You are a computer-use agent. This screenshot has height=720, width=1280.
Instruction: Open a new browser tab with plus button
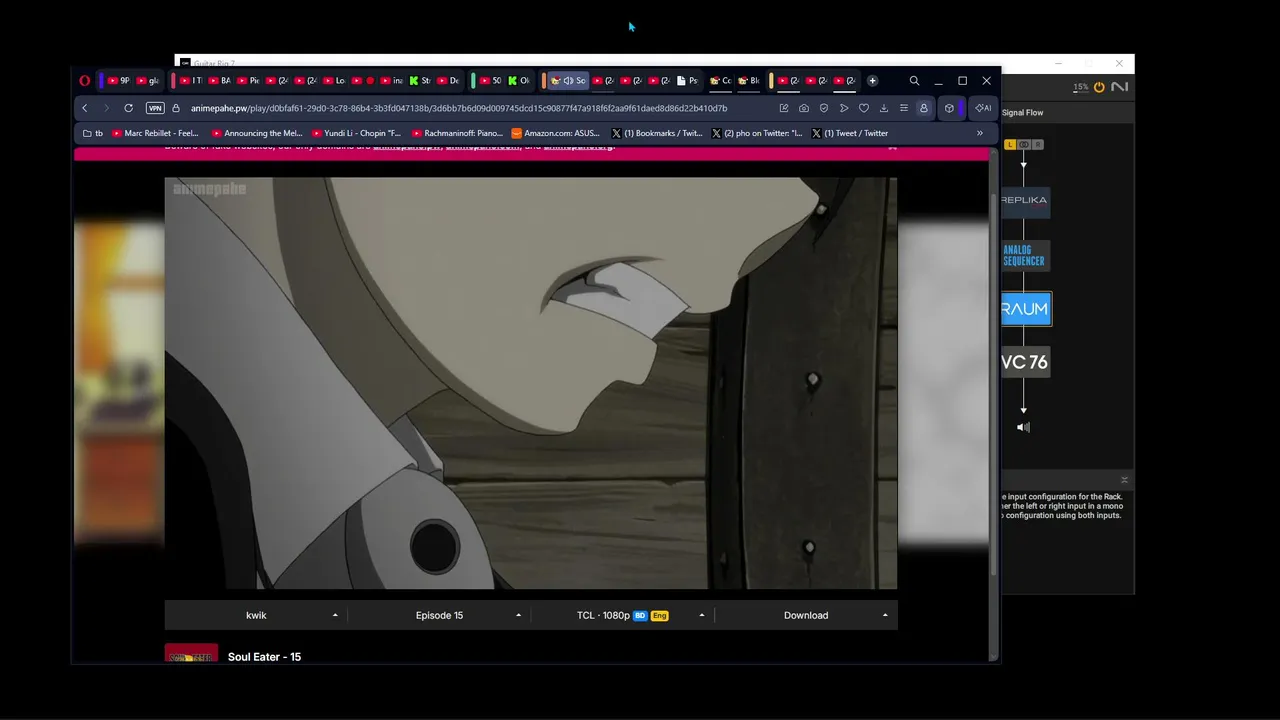tap(872, 81)
